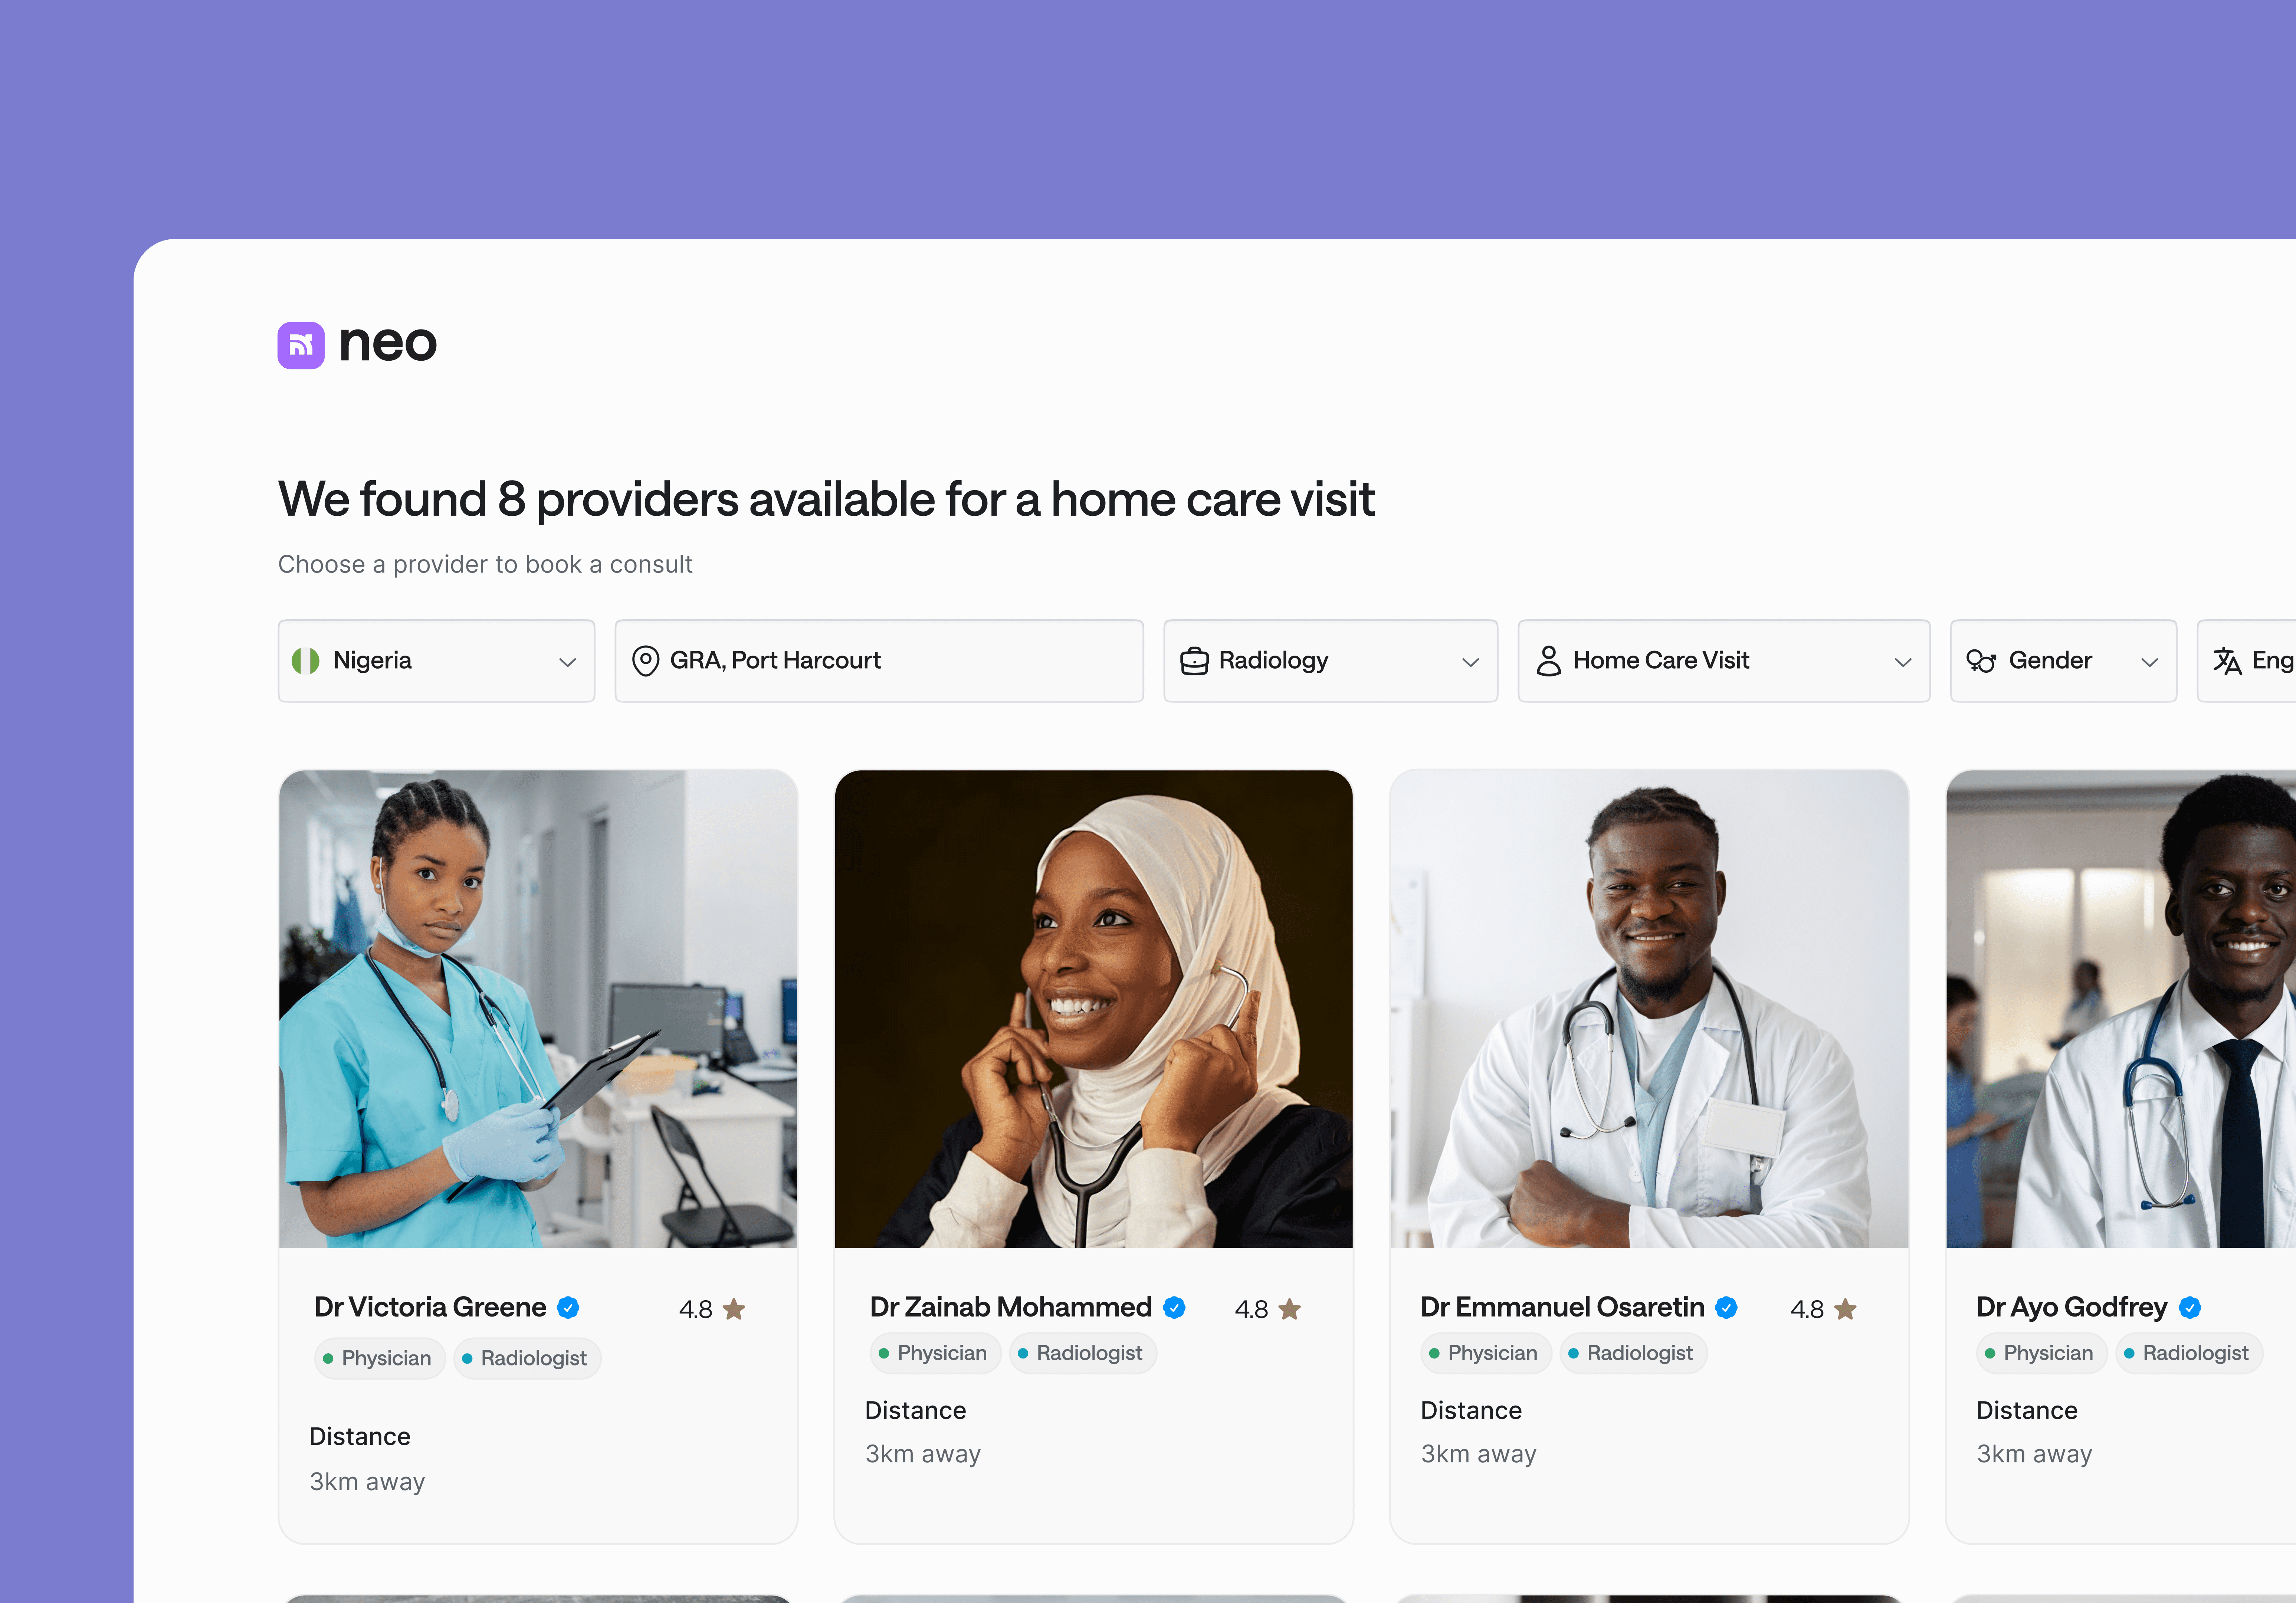
Task: Select Dr Victoria Greene's photo
Action: pos(538,1009)
